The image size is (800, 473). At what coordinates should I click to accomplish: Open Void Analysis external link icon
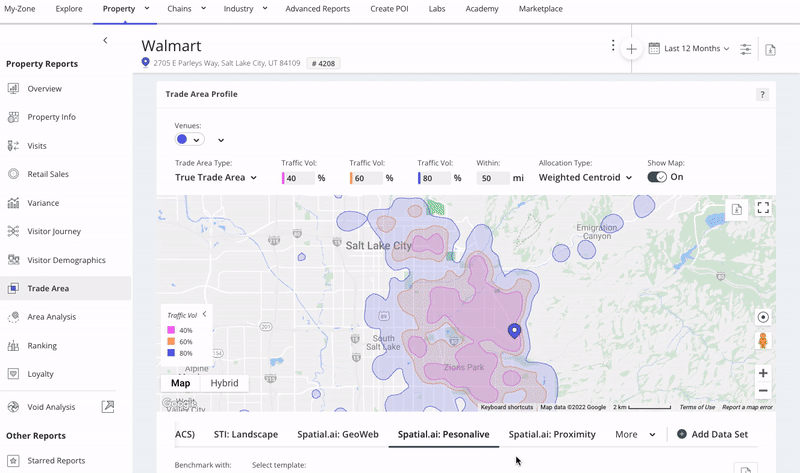tap(108, 407)
